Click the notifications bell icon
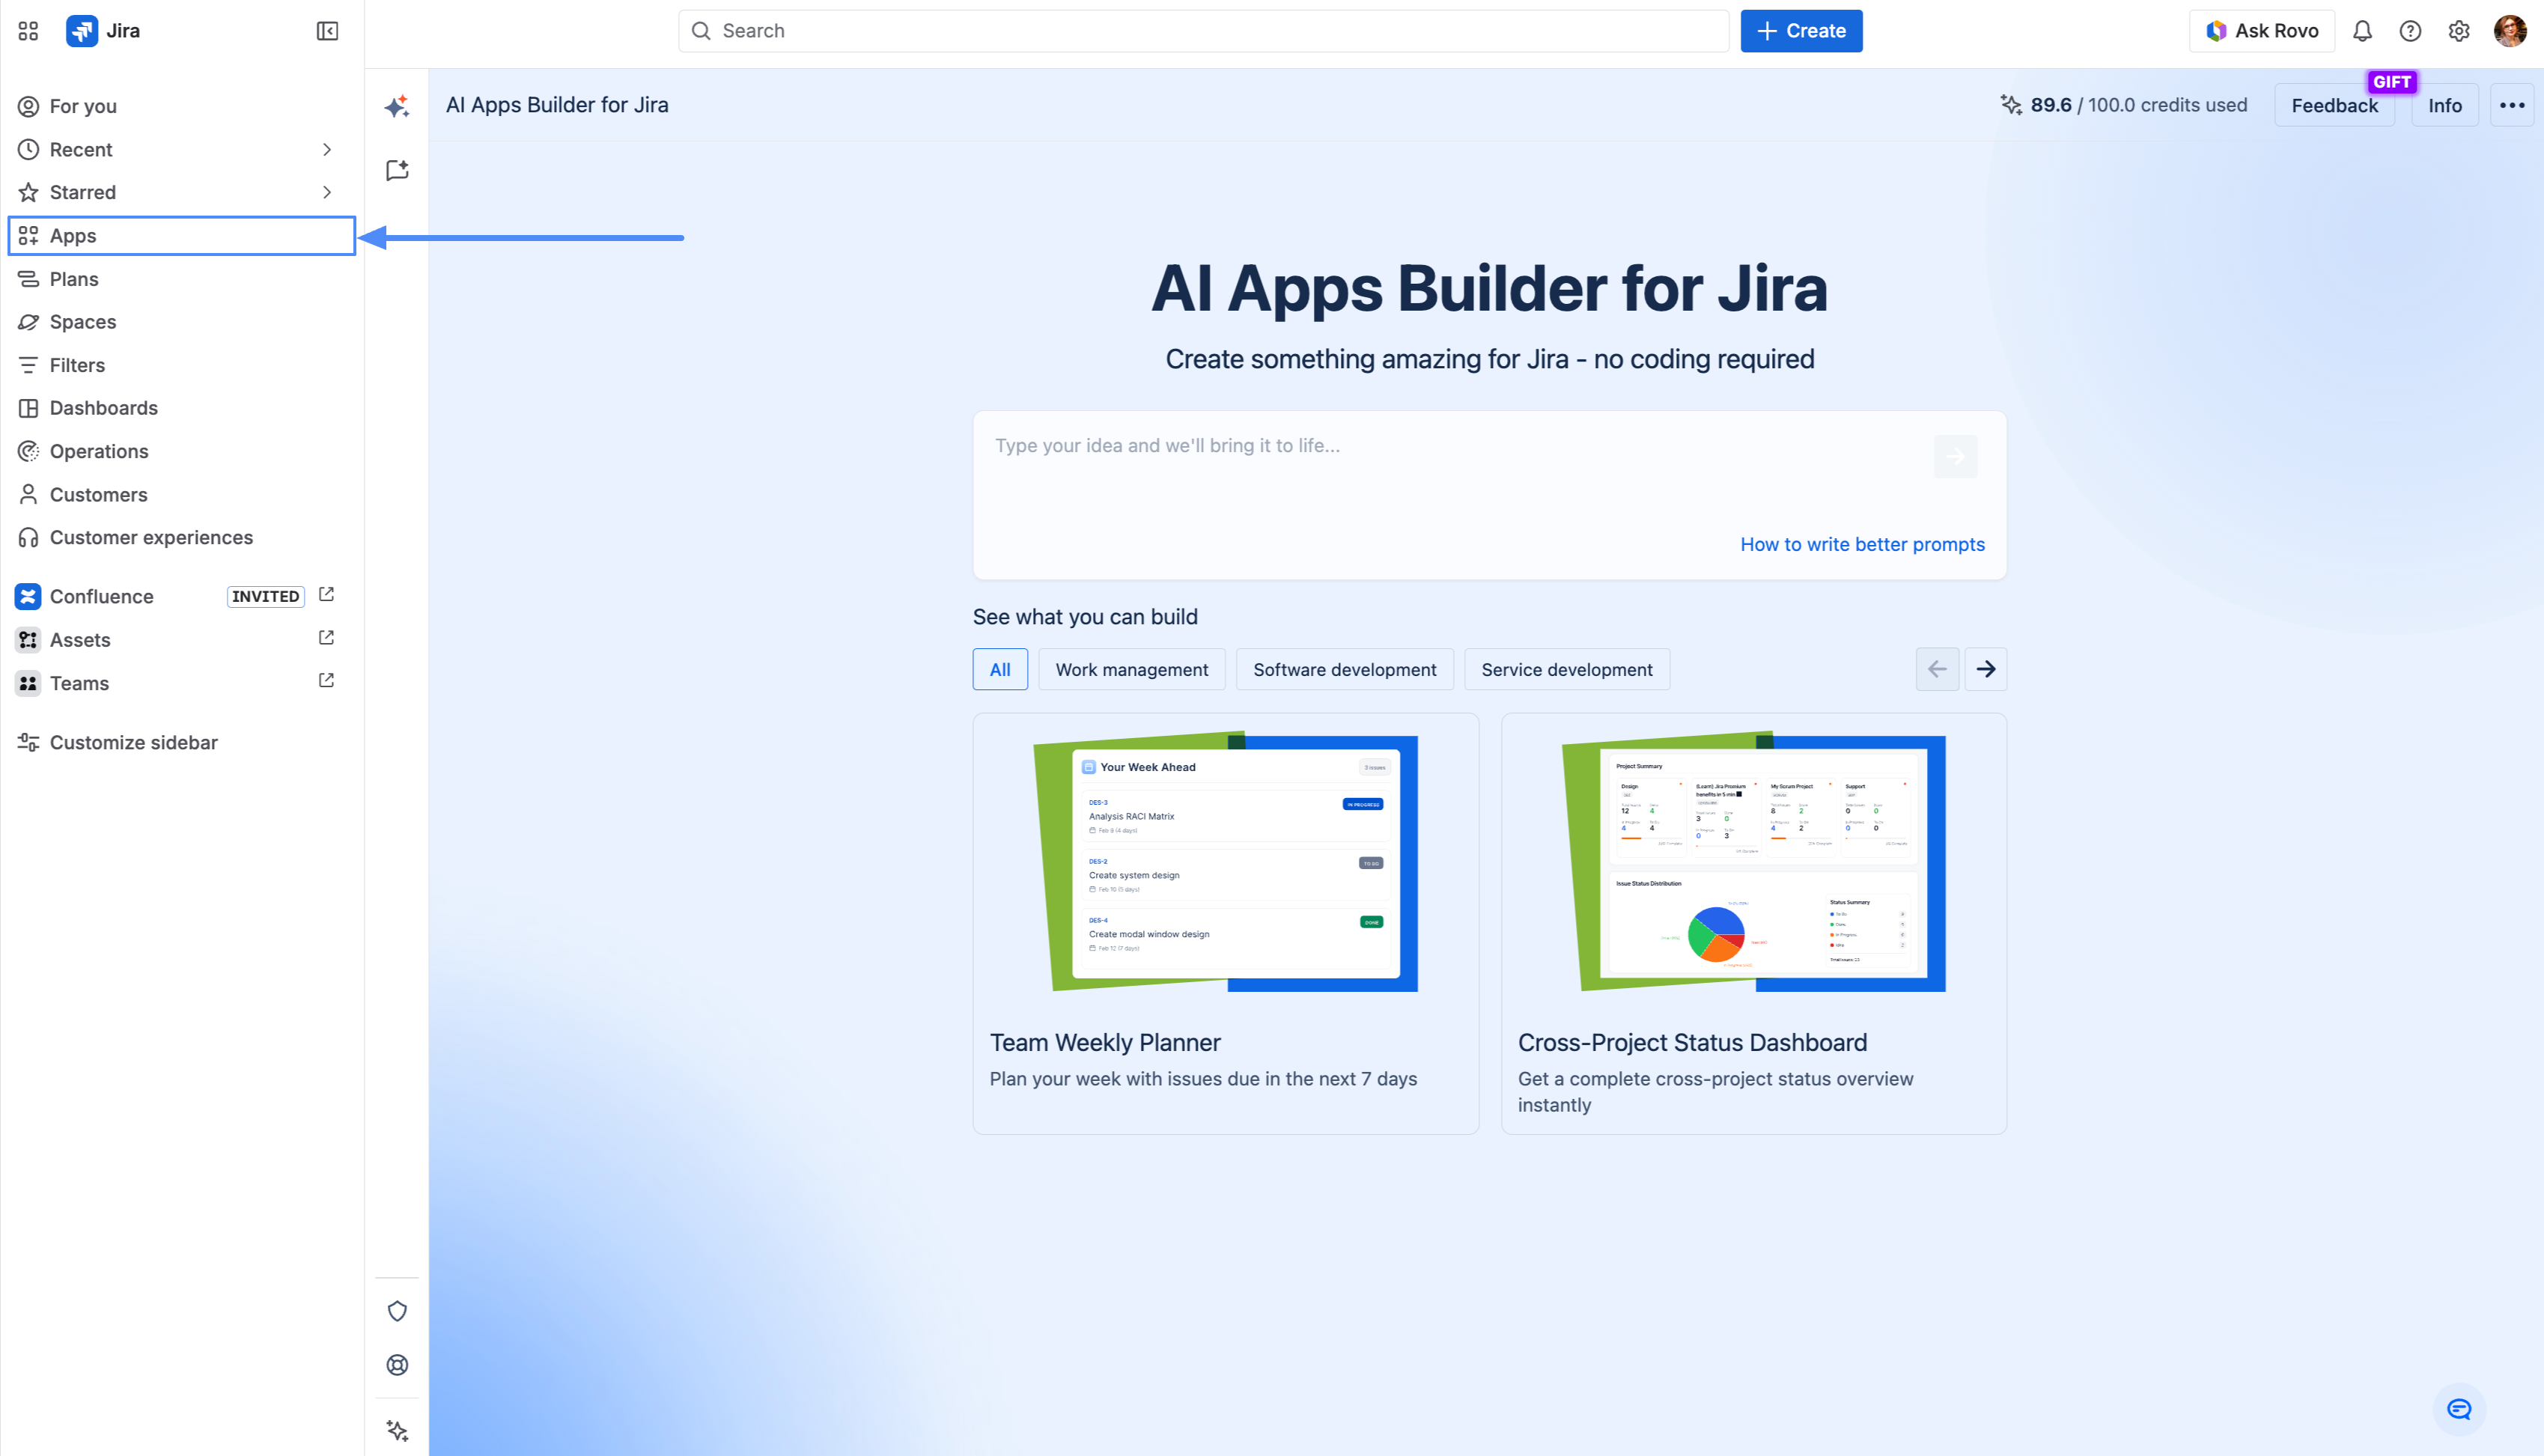Image resolution: width=2544 pixels, height=1456 pixels. pos(2362,31)
